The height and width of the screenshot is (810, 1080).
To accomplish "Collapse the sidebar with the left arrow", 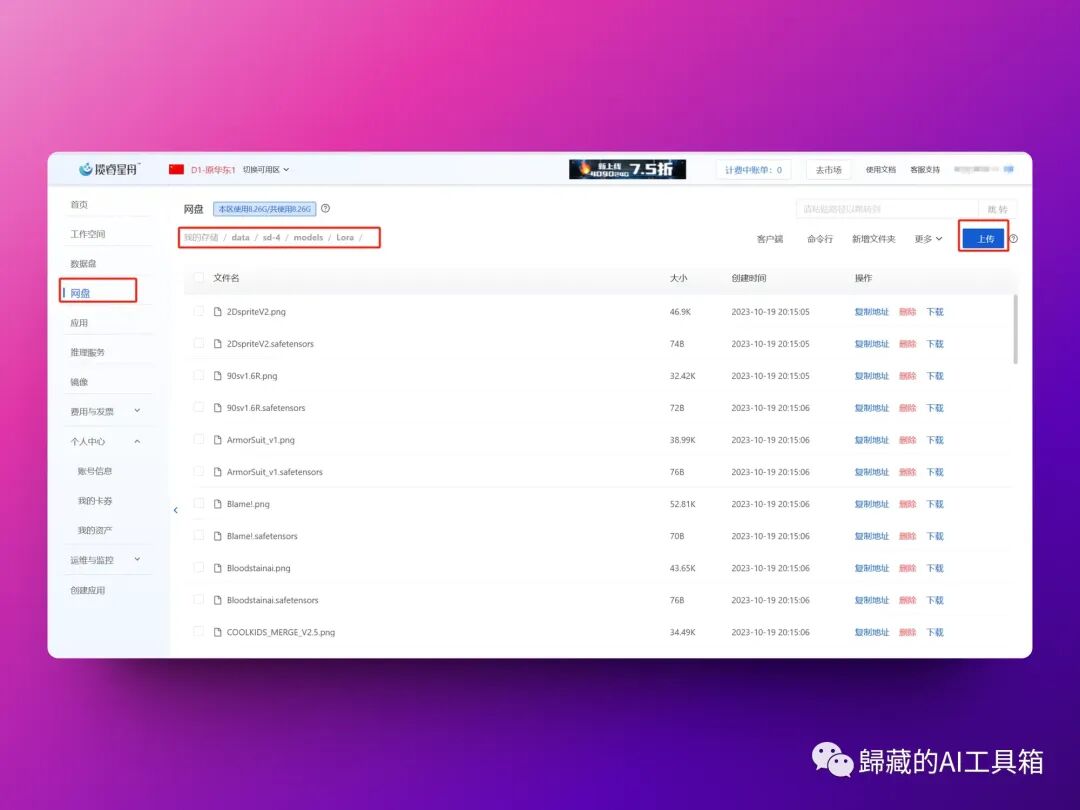I will click(x=176, y=510).
